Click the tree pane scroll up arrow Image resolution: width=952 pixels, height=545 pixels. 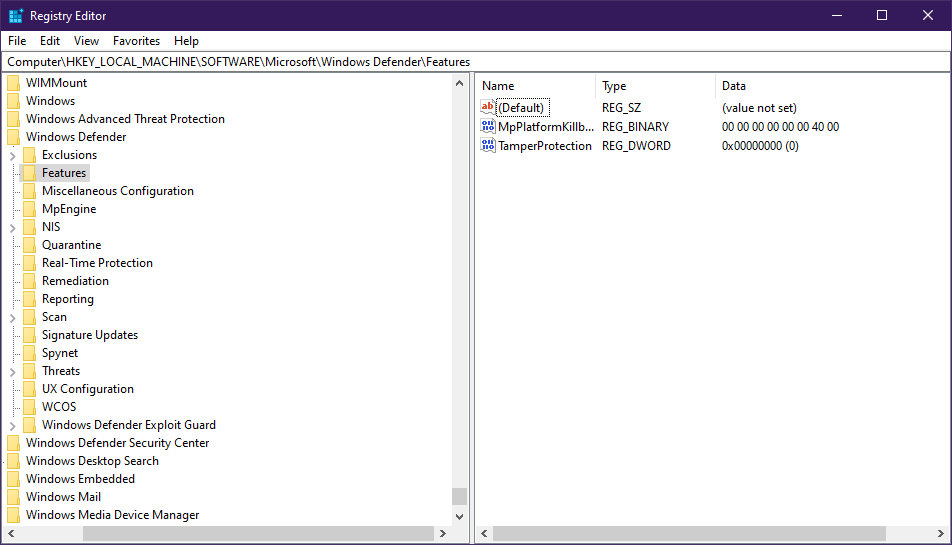pos(460,83)
